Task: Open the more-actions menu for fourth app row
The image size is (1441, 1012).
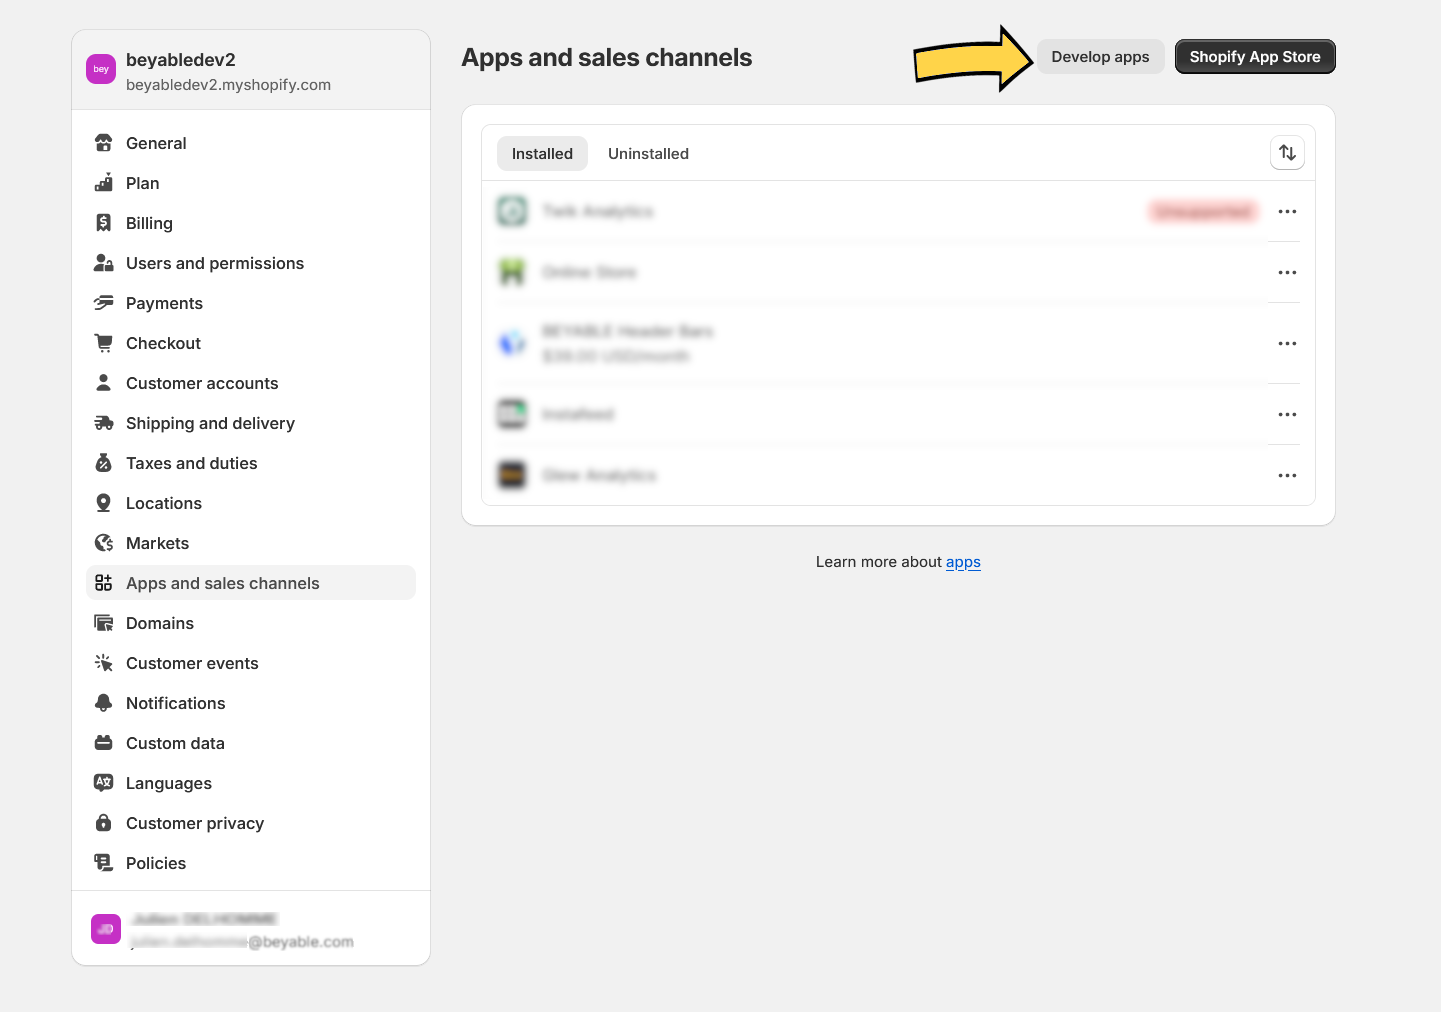Action: [1287, 415]
